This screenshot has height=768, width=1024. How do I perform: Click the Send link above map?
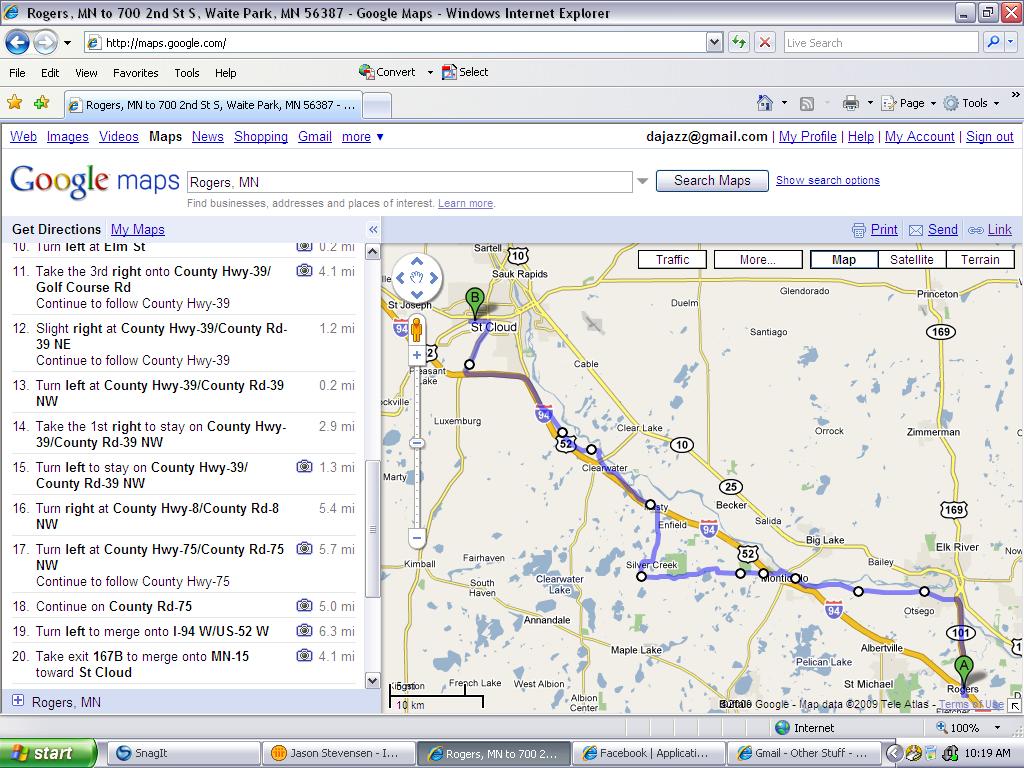(x=942, y=229)
